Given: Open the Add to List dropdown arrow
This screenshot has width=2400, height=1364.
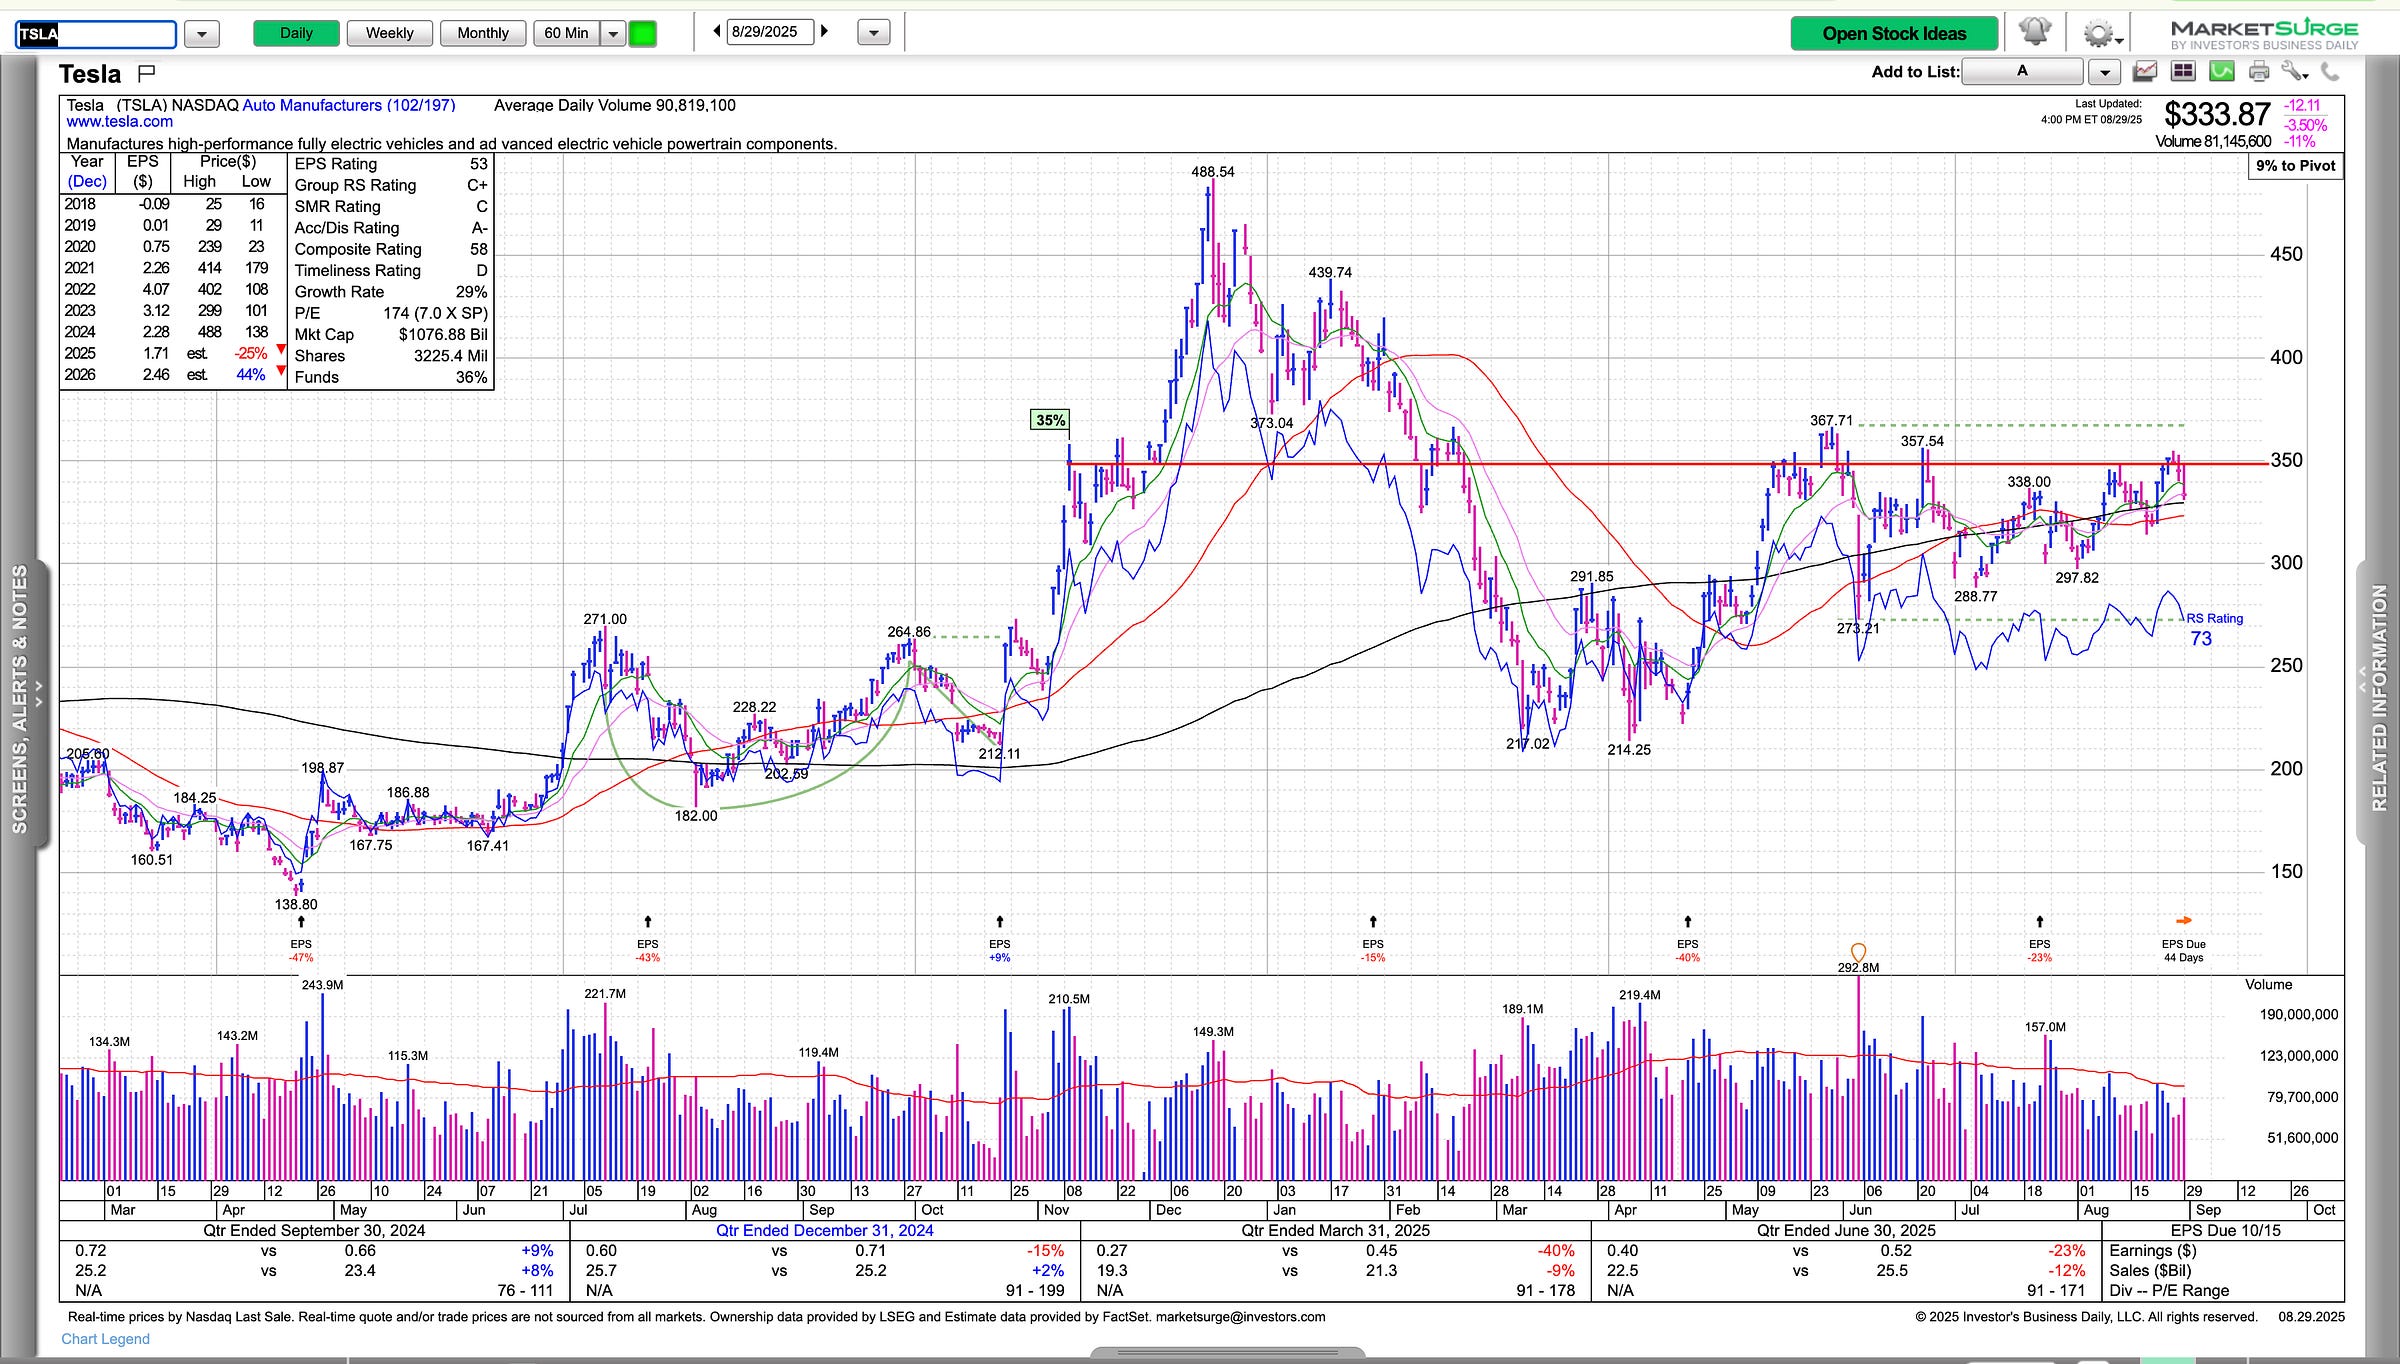Looking at the screenshot, I should pos(2104,72).
